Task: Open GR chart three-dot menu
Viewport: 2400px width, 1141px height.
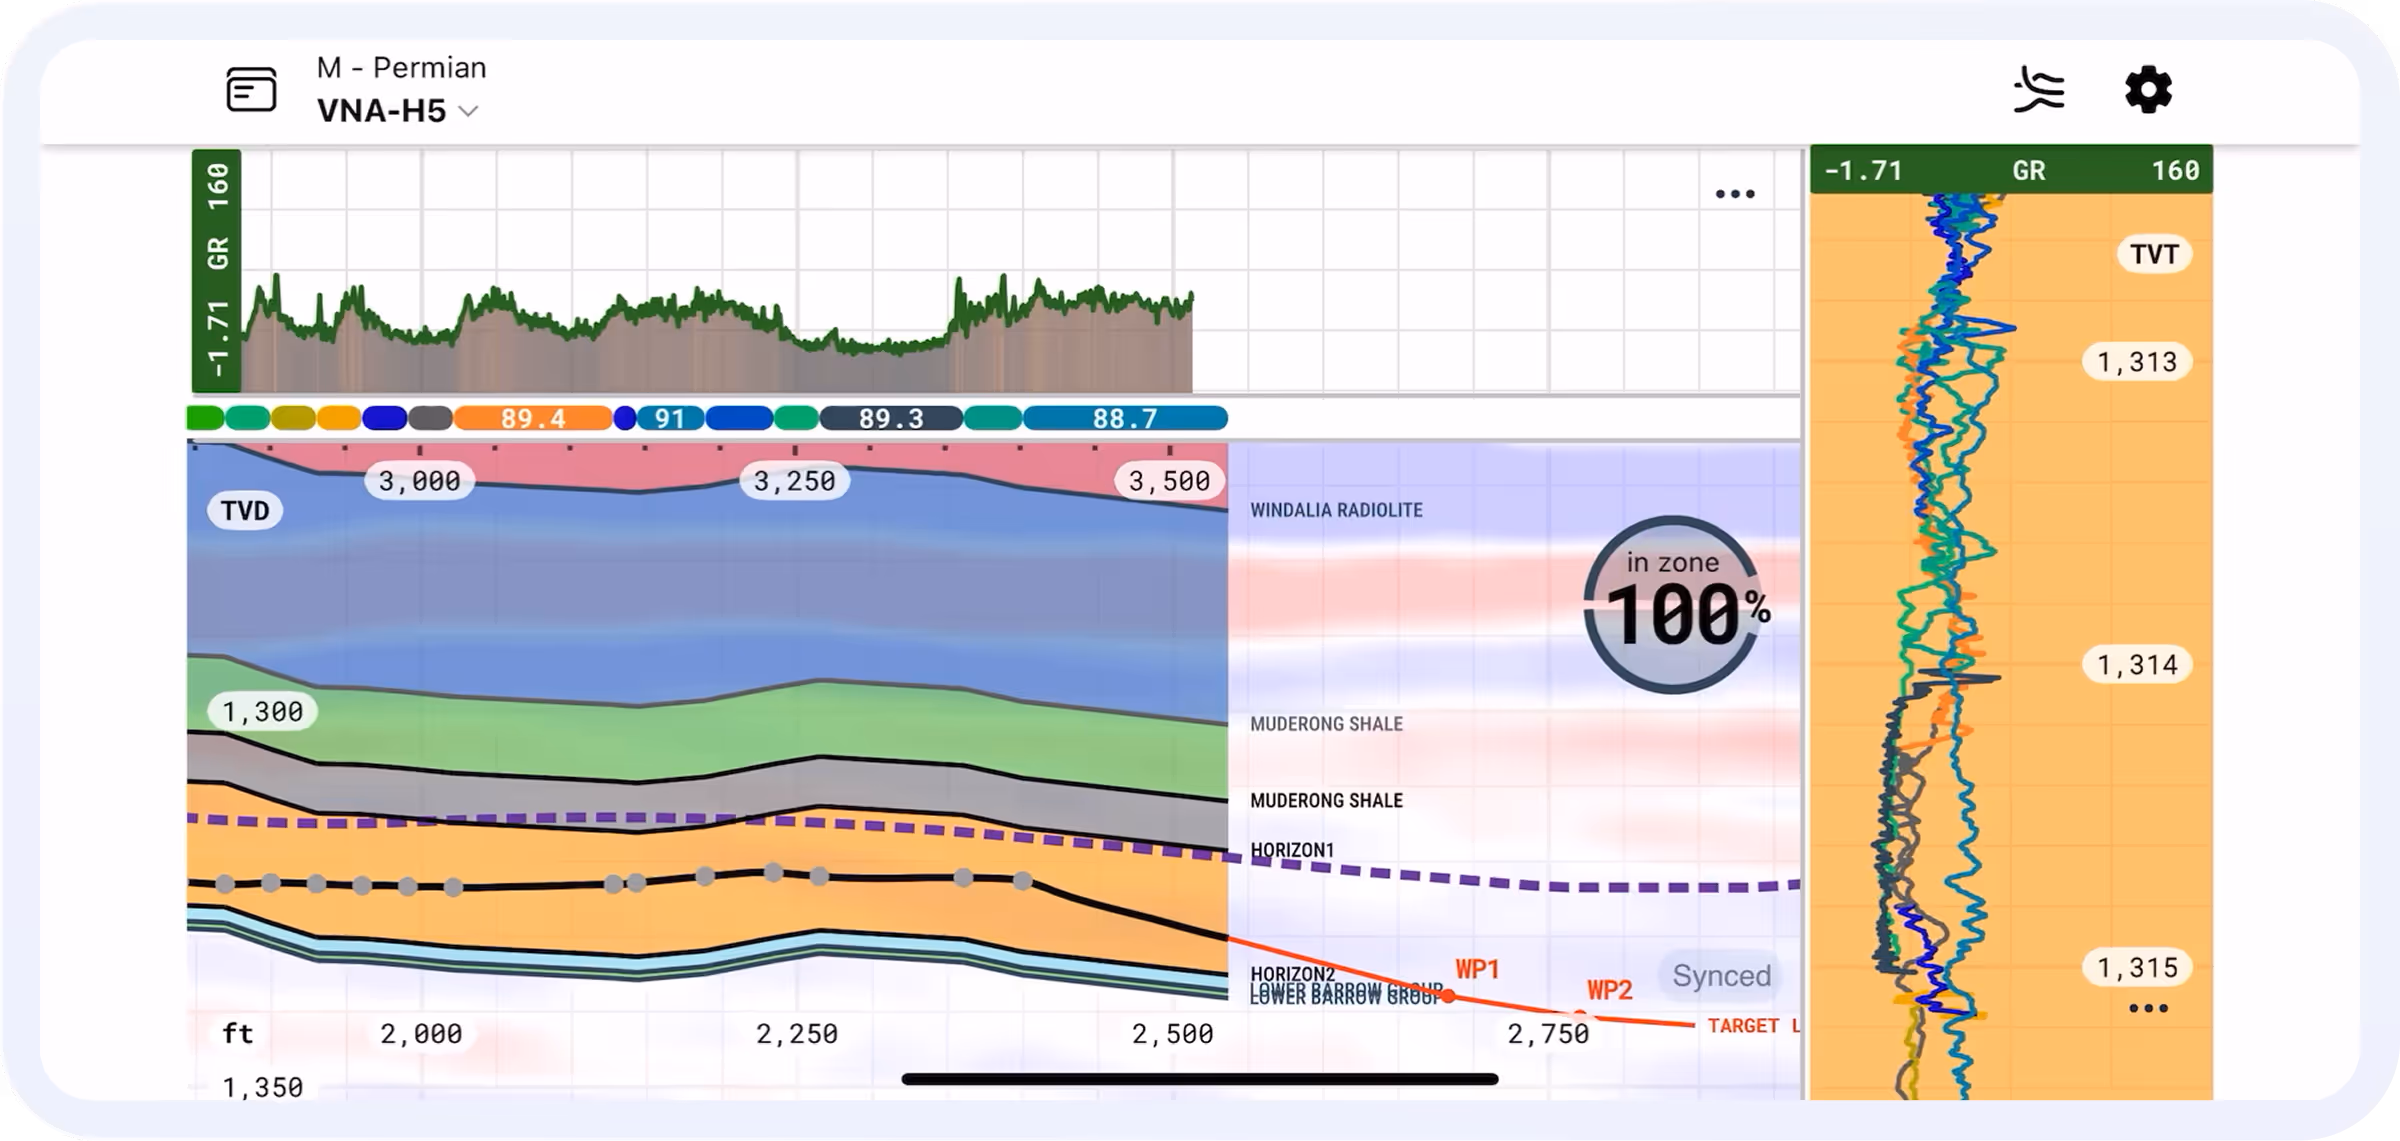Action: click(1734, 194)
